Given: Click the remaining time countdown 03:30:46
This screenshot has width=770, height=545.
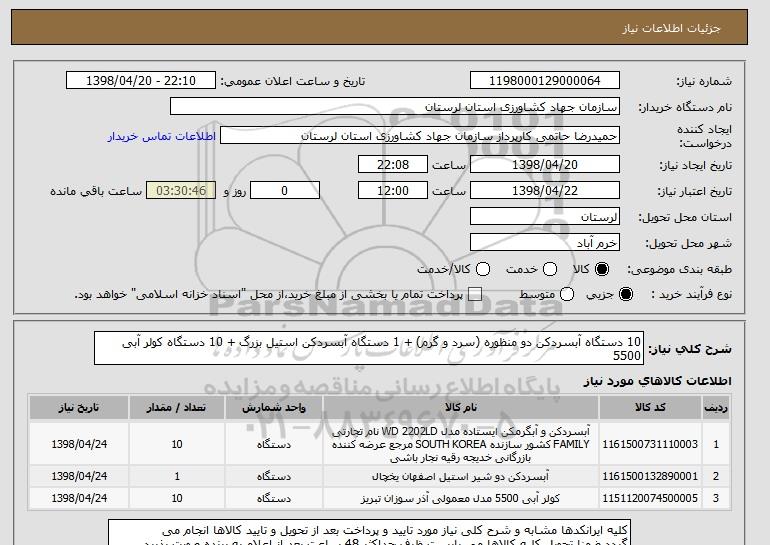Looking at the screenshot, I should coord(181,191).
